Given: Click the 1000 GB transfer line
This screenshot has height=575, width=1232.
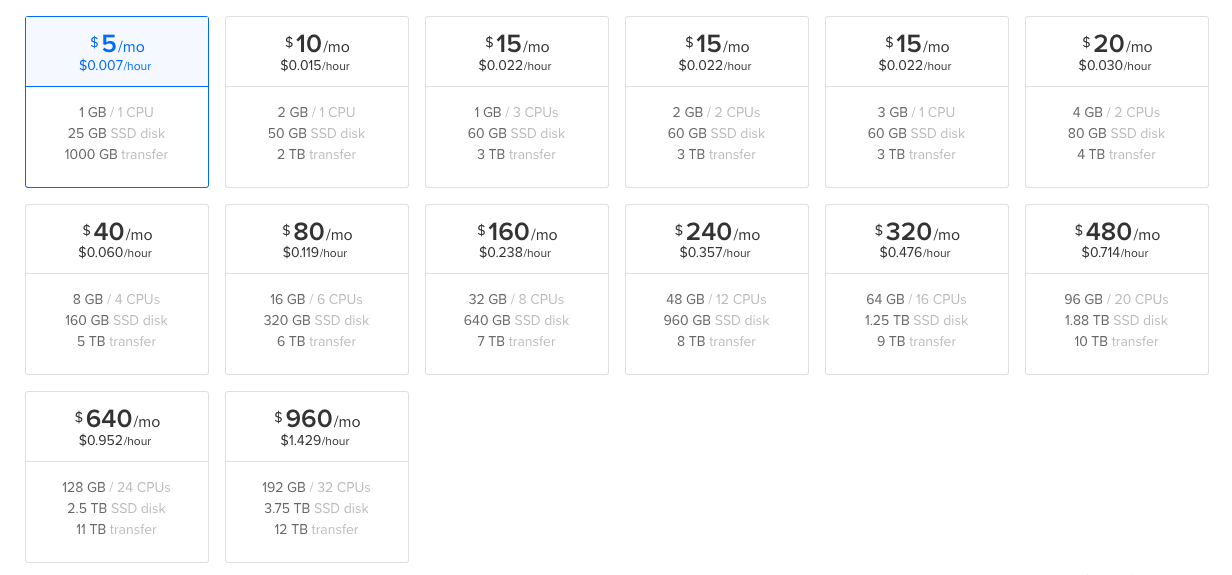Looking at the screenshot, I should tap(117, 154).
